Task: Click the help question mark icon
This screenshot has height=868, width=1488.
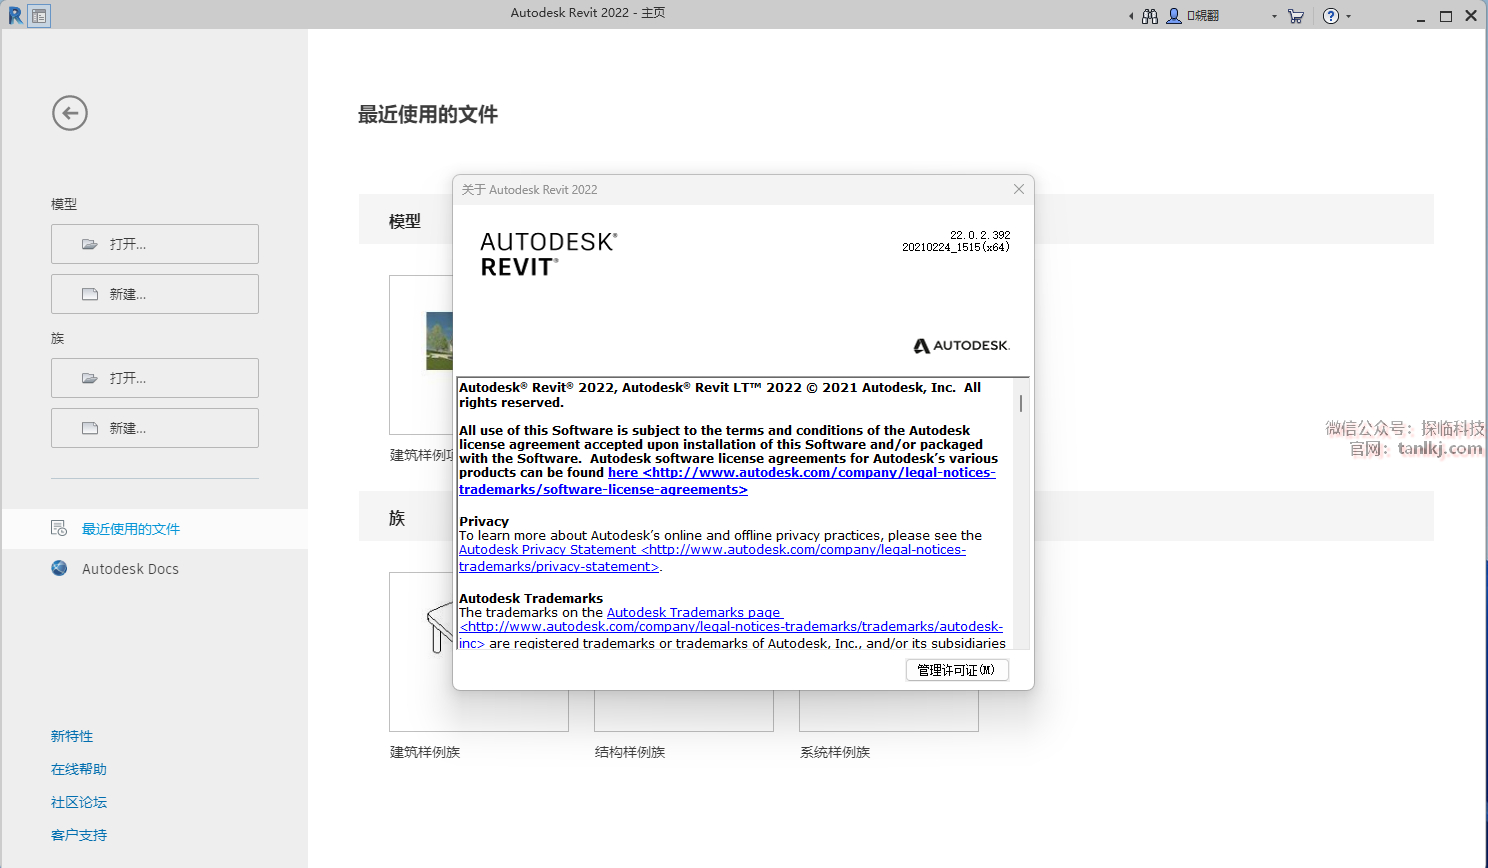Action: [x=1330, y=16]
